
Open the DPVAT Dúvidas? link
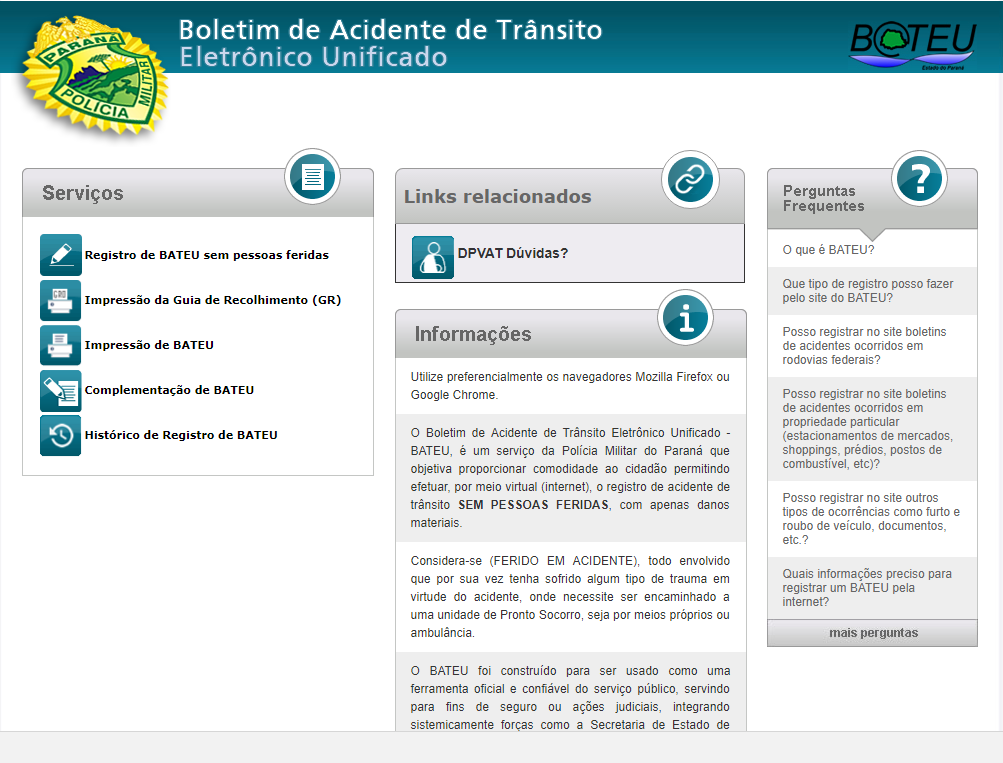[512, 254]
